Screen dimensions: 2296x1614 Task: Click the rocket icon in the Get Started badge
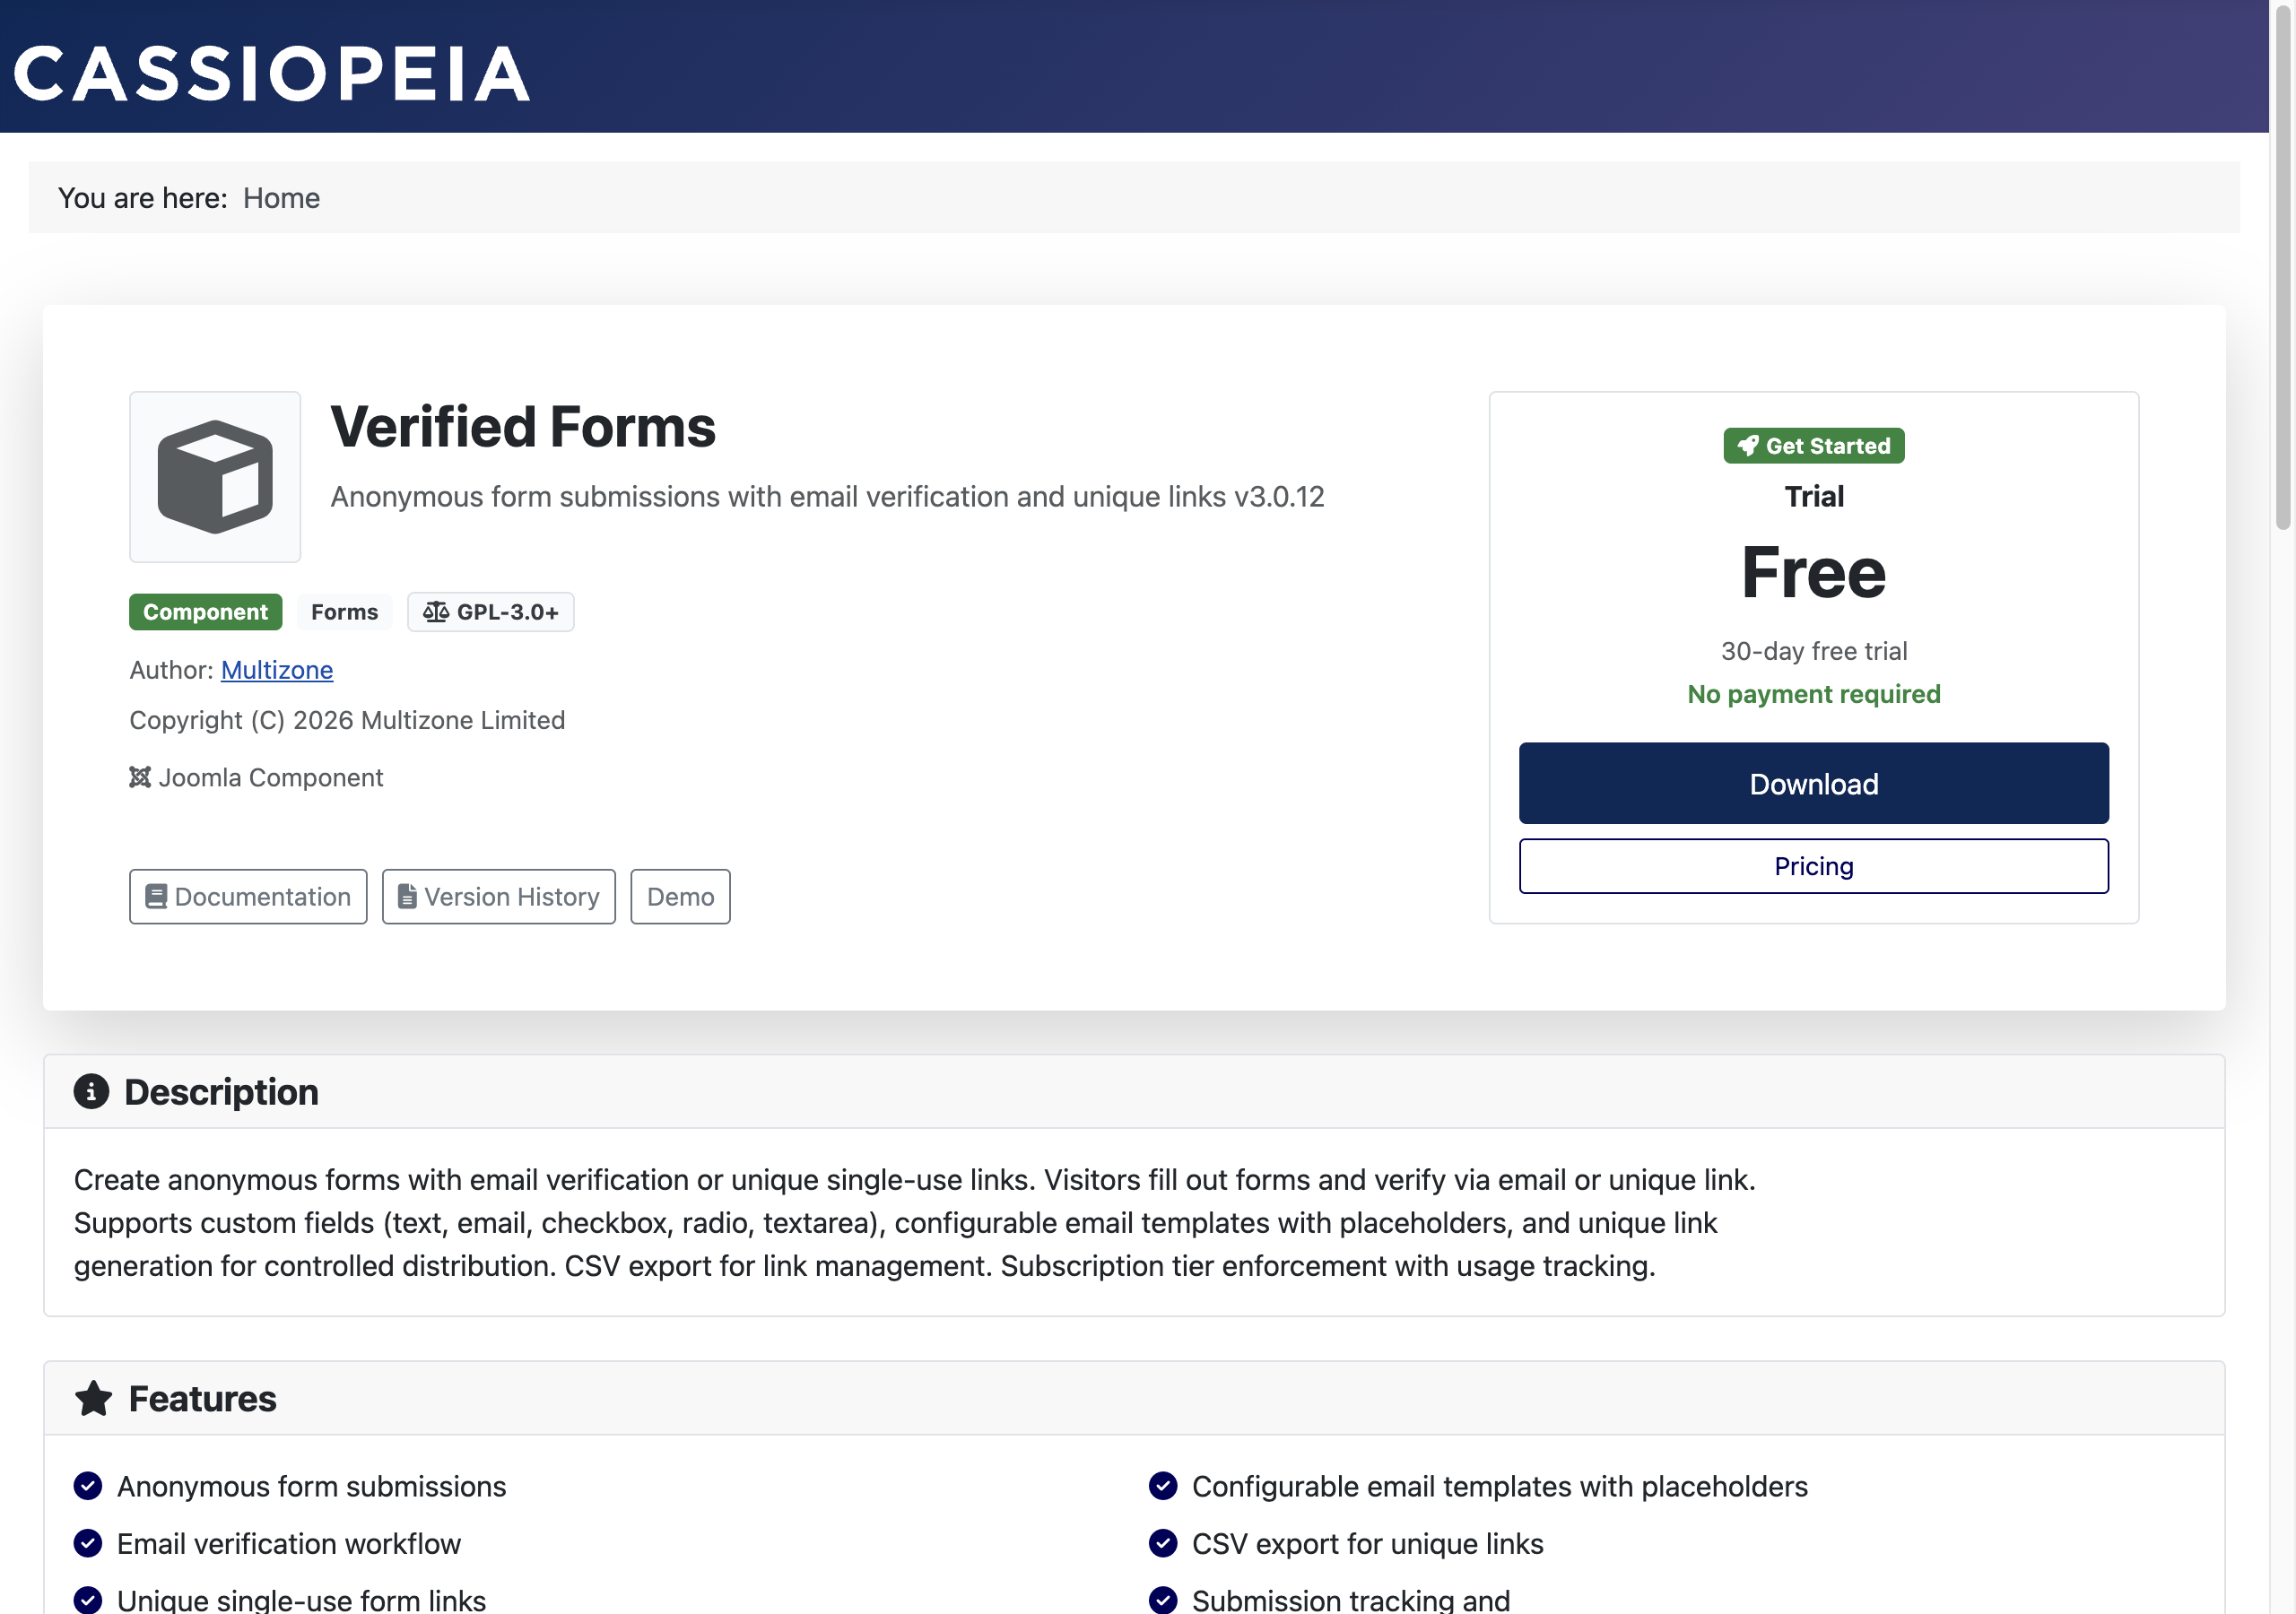tap(1748, 446)
